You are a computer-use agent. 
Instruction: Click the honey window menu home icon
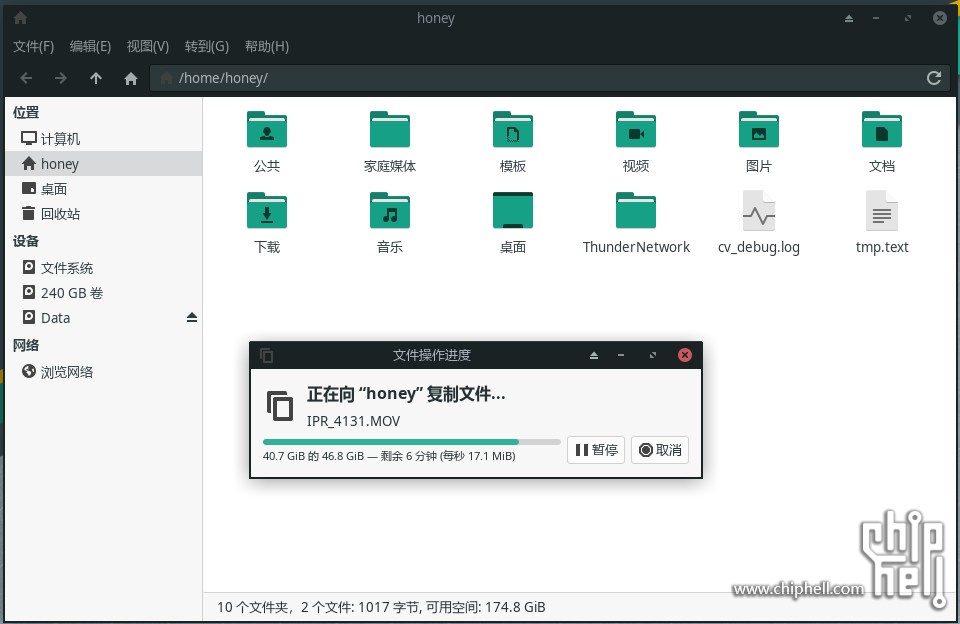click(x=20, y=18)
